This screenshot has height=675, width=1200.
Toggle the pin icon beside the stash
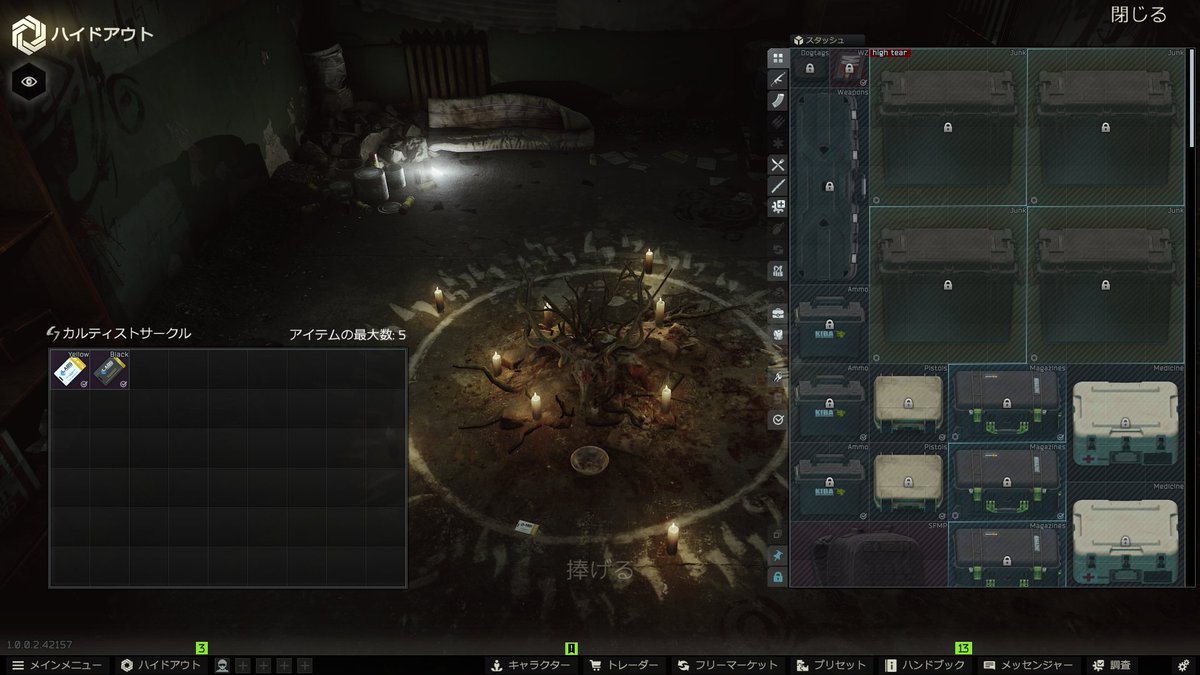tap(777, 555)
